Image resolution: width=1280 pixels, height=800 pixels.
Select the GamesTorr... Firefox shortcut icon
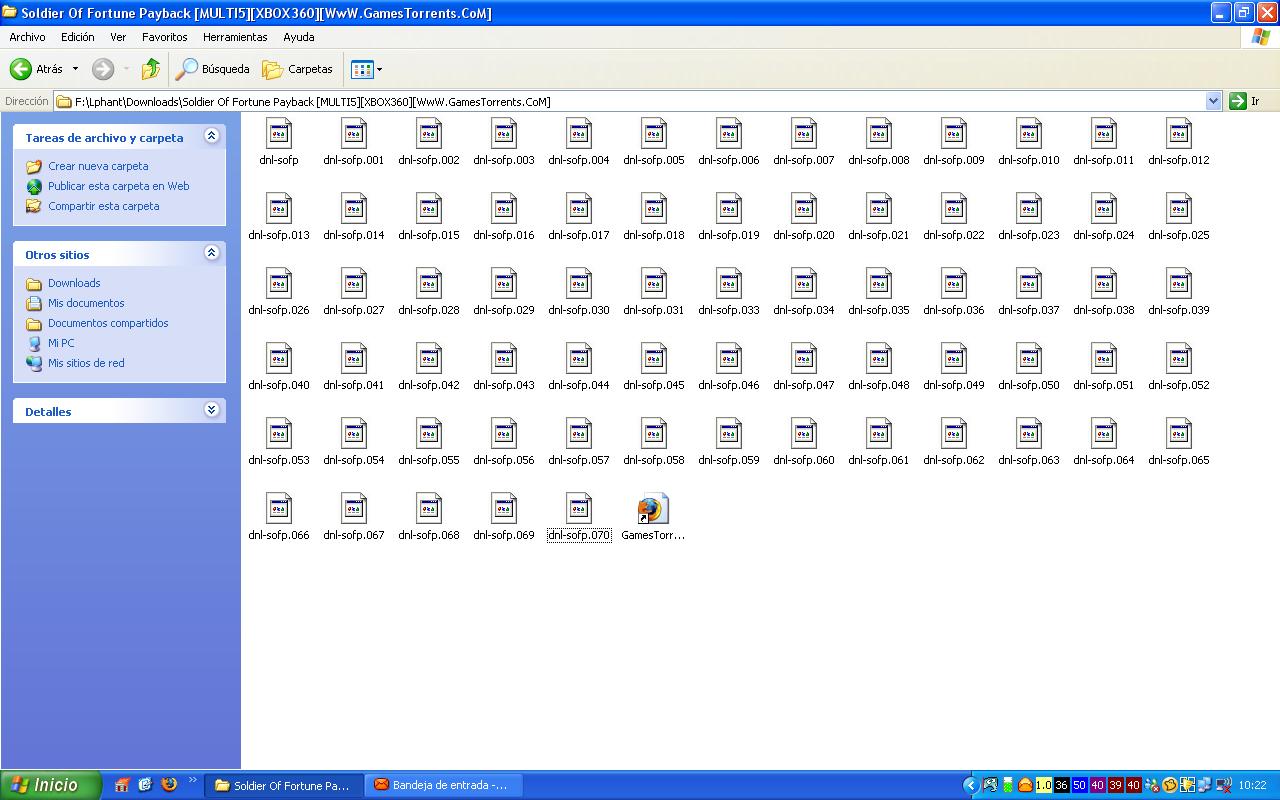point(653,509)
